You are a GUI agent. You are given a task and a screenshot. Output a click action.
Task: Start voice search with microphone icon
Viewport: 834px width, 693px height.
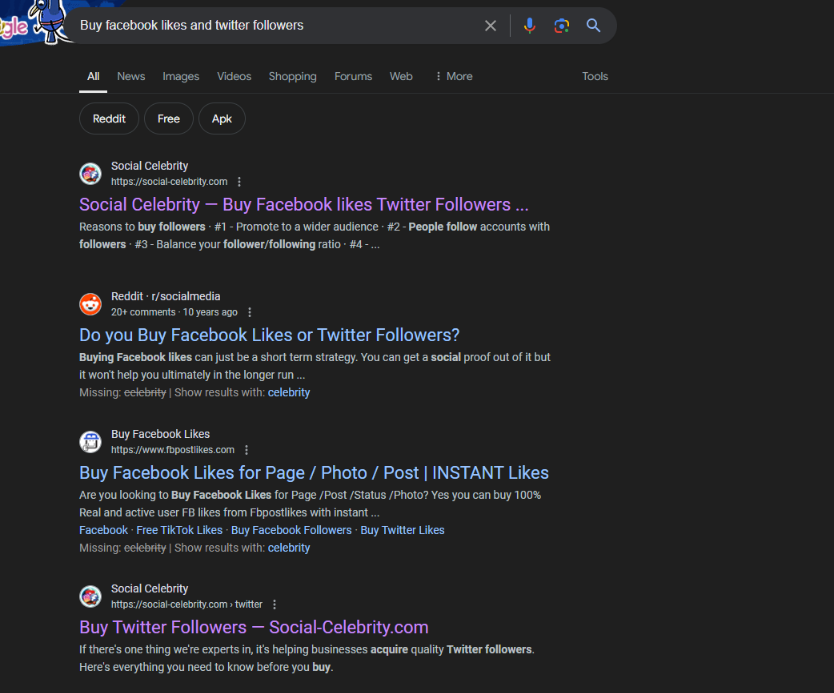point(529,26)
